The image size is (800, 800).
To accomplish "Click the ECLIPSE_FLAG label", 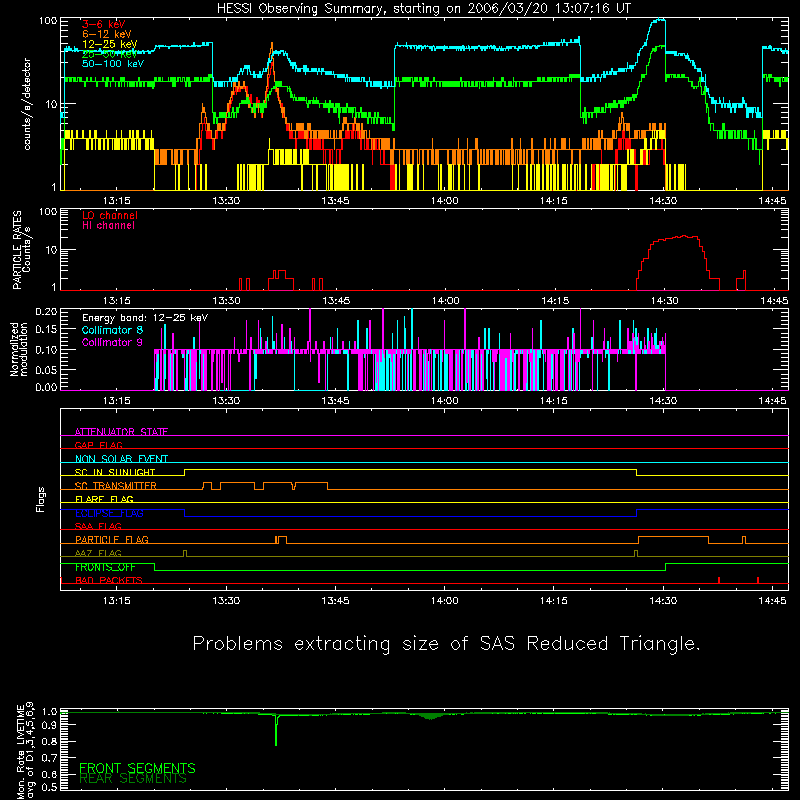I will tap(109, 513).
